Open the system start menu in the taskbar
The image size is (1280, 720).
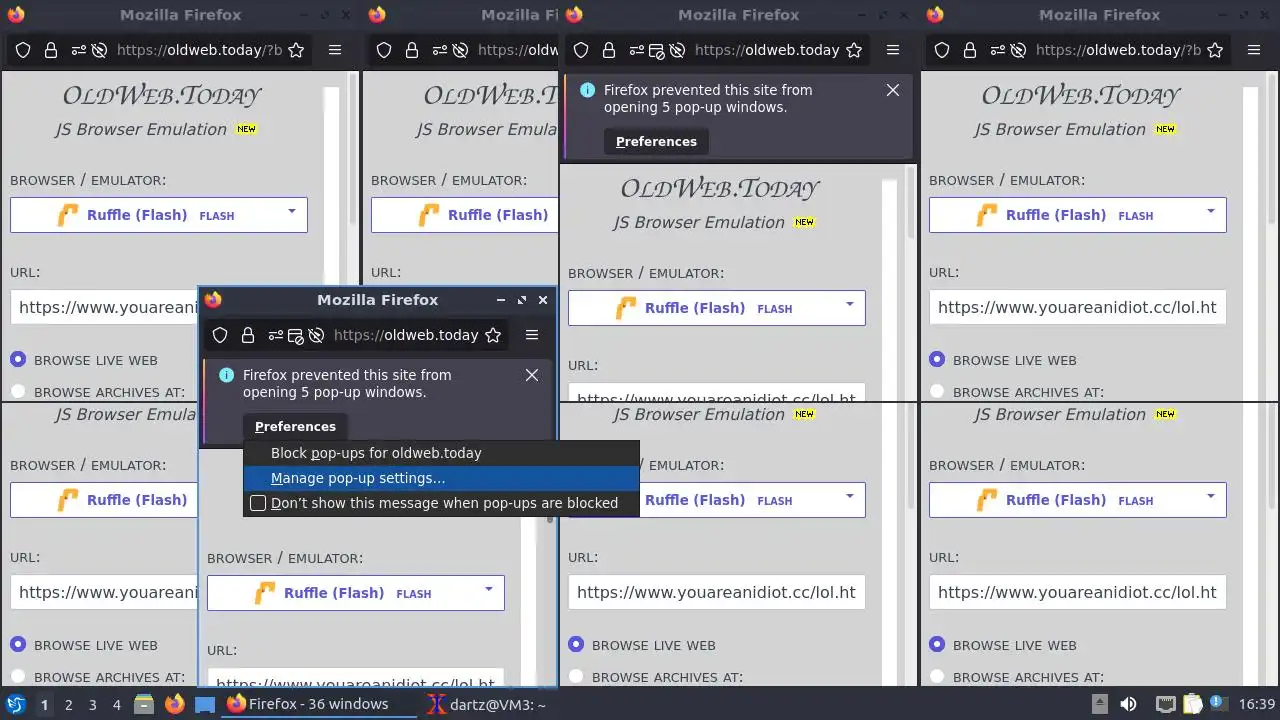click(16, 704)
